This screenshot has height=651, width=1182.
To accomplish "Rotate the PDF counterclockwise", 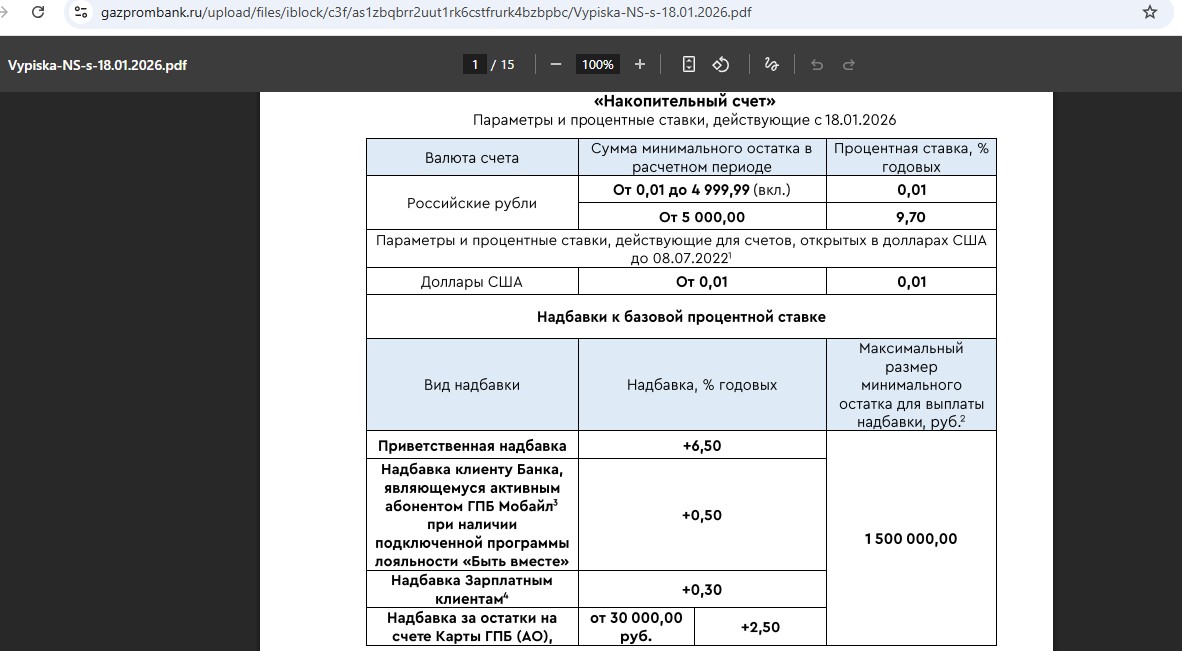I will click(x=720, y=64).
